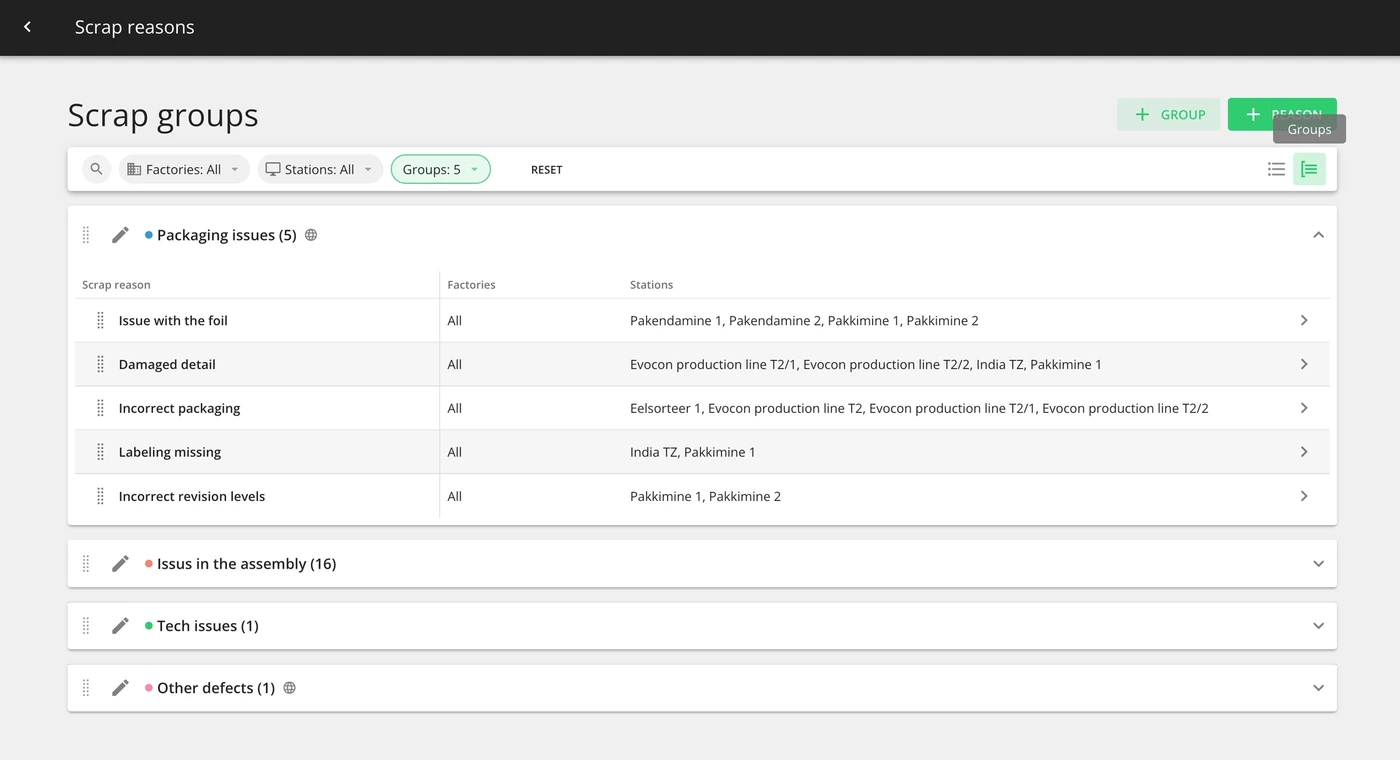
Task: Click stations cell starting 'Eelsorteer 1'
Action: 919,408
